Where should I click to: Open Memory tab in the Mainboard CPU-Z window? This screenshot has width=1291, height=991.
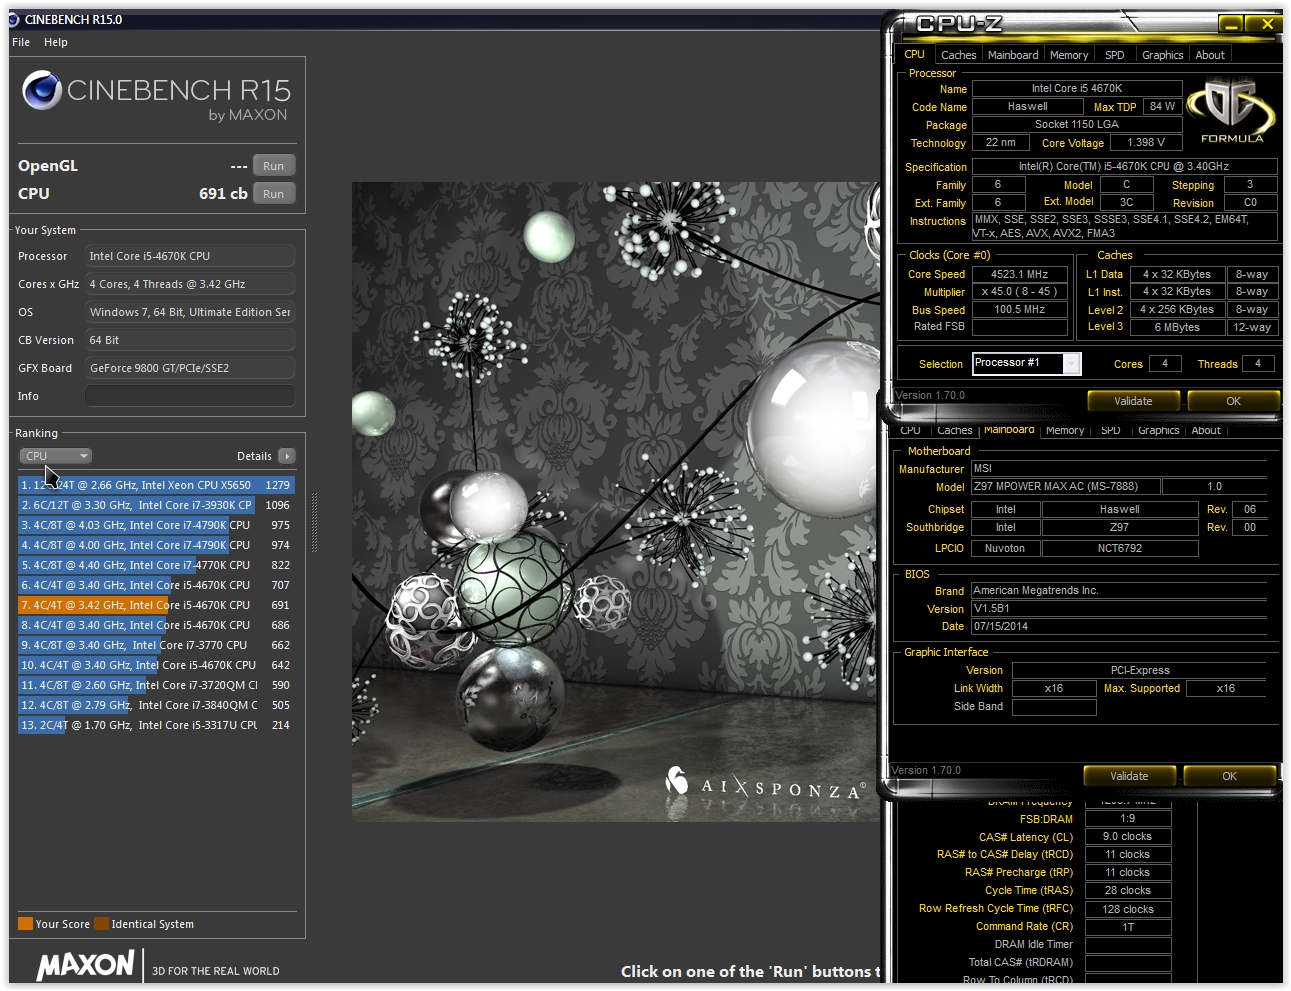pos(1065,431)
